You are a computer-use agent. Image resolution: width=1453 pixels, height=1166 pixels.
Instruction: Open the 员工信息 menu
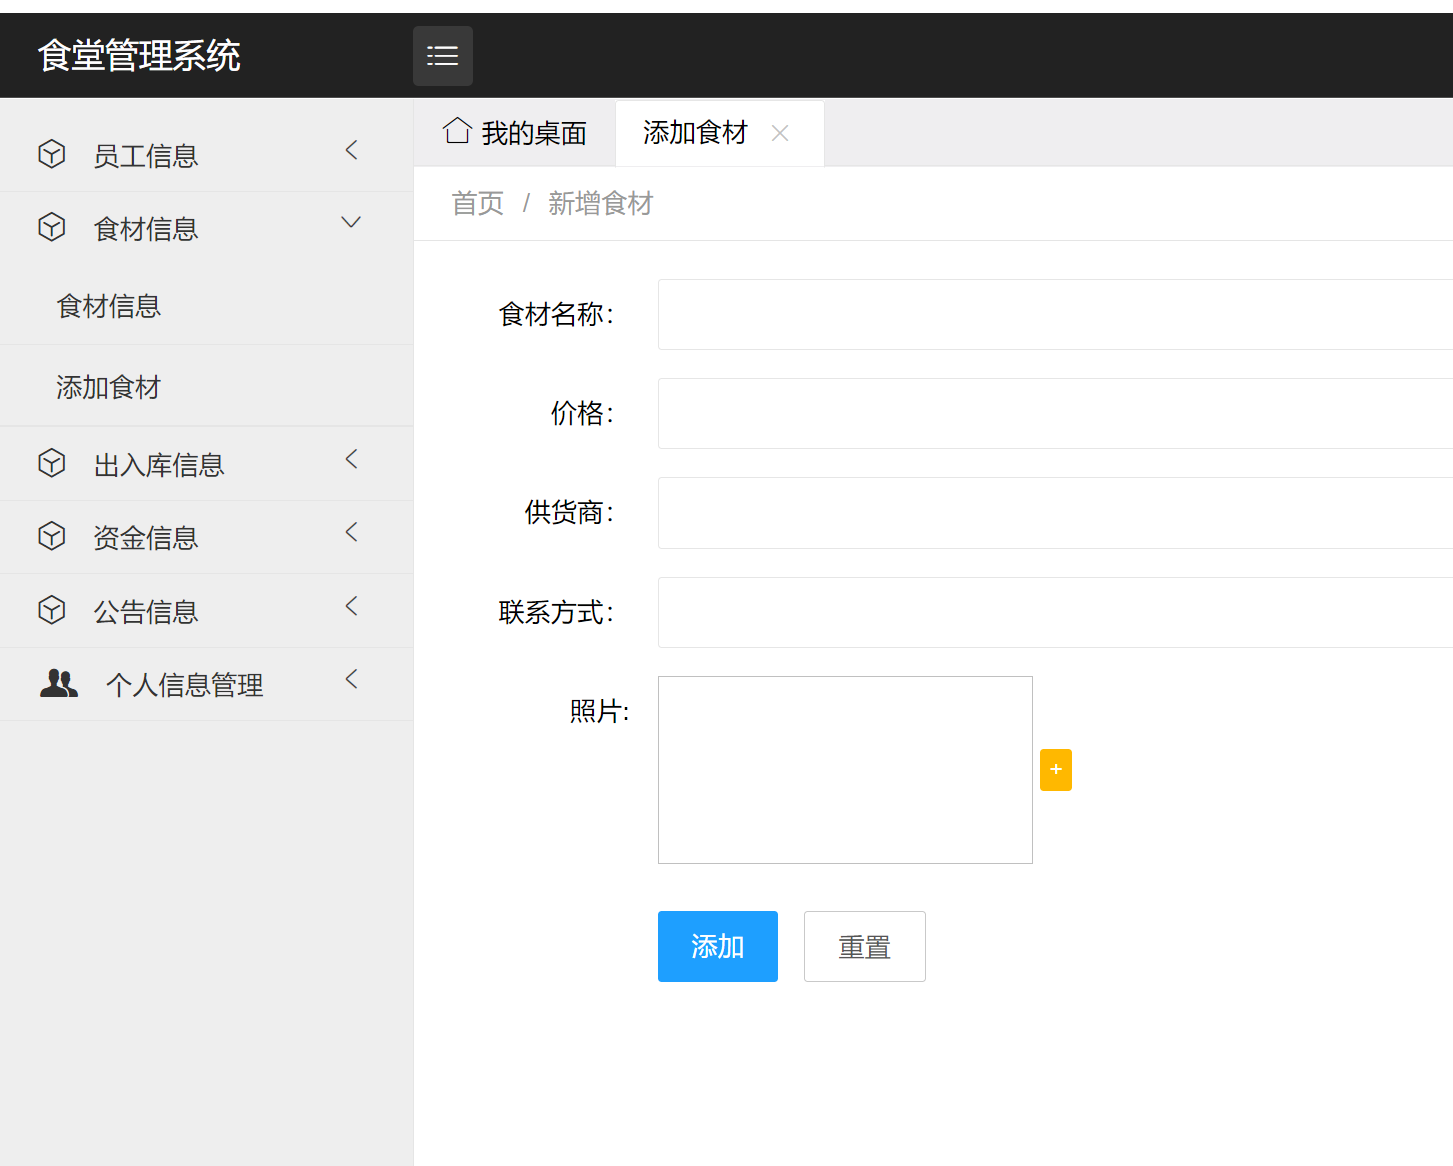206,155
